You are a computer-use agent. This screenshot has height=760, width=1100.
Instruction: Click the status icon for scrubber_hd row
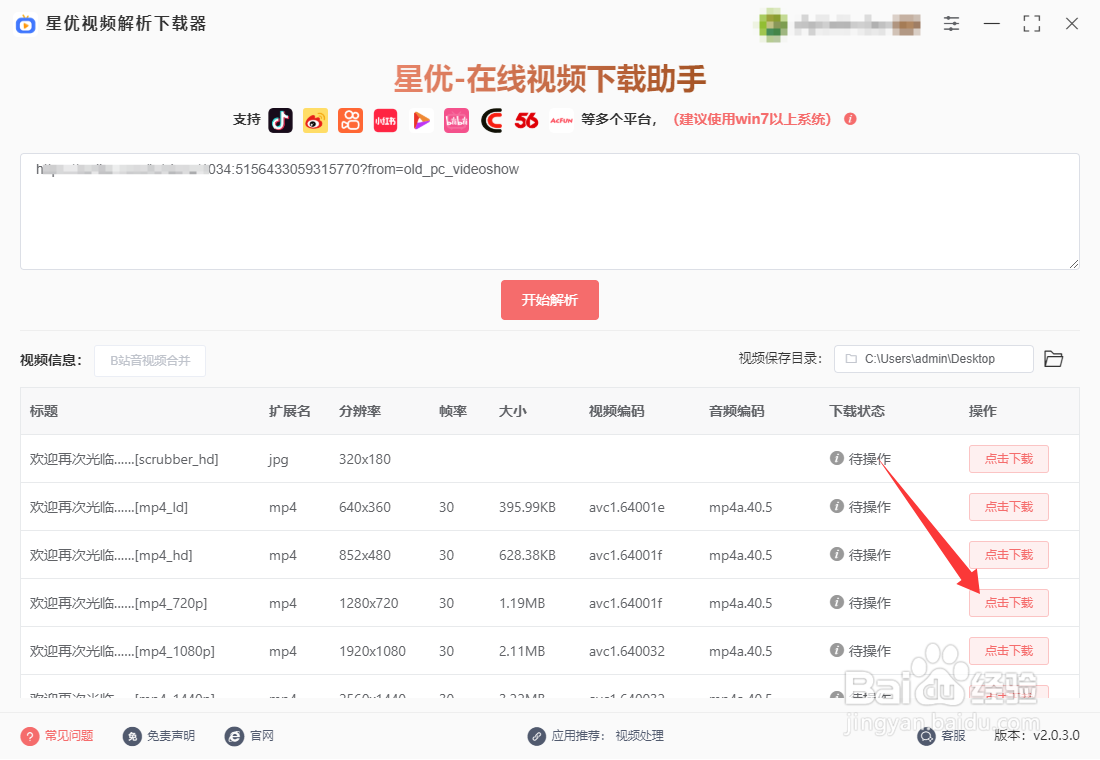pos(836,458)
